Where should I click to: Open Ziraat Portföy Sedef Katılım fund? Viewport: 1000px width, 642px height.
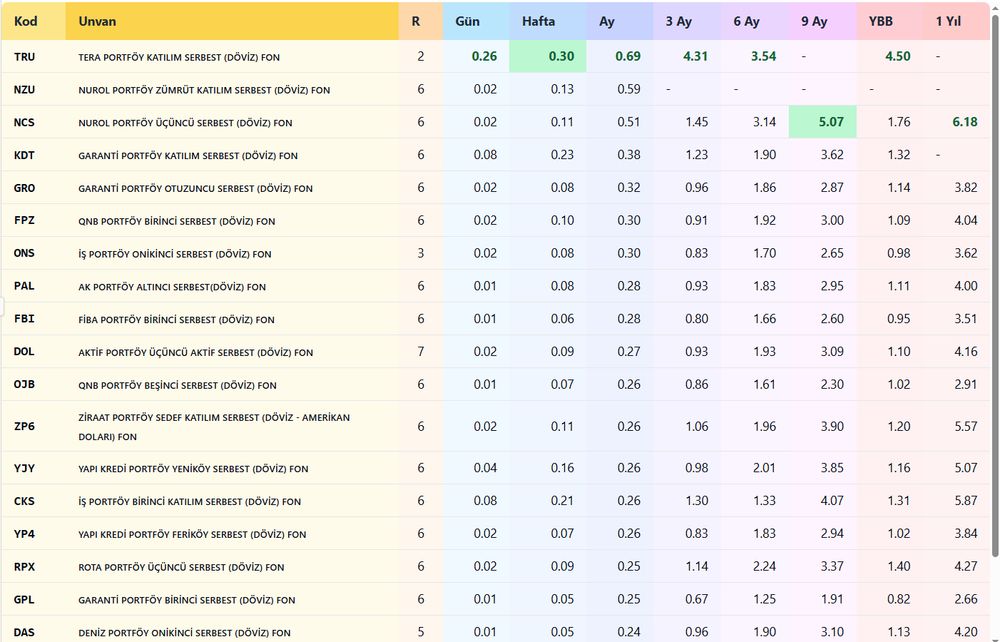214,427
